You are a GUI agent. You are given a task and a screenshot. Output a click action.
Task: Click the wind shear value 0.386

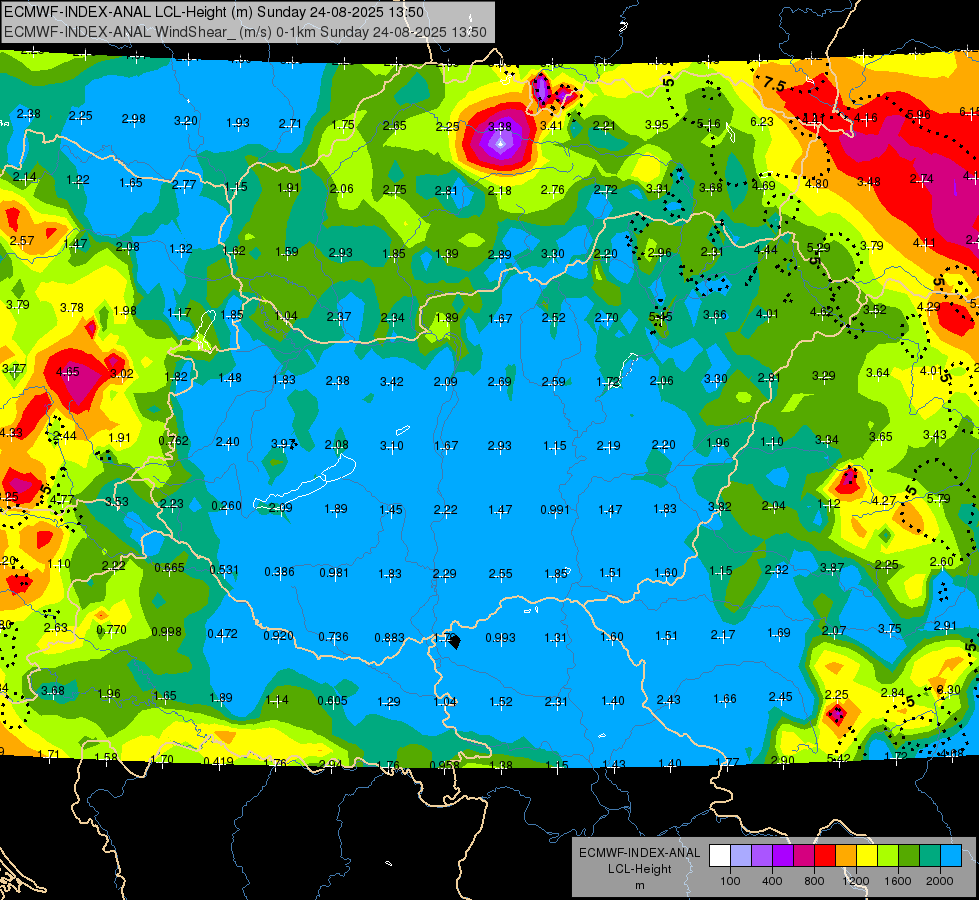[279, 571]
